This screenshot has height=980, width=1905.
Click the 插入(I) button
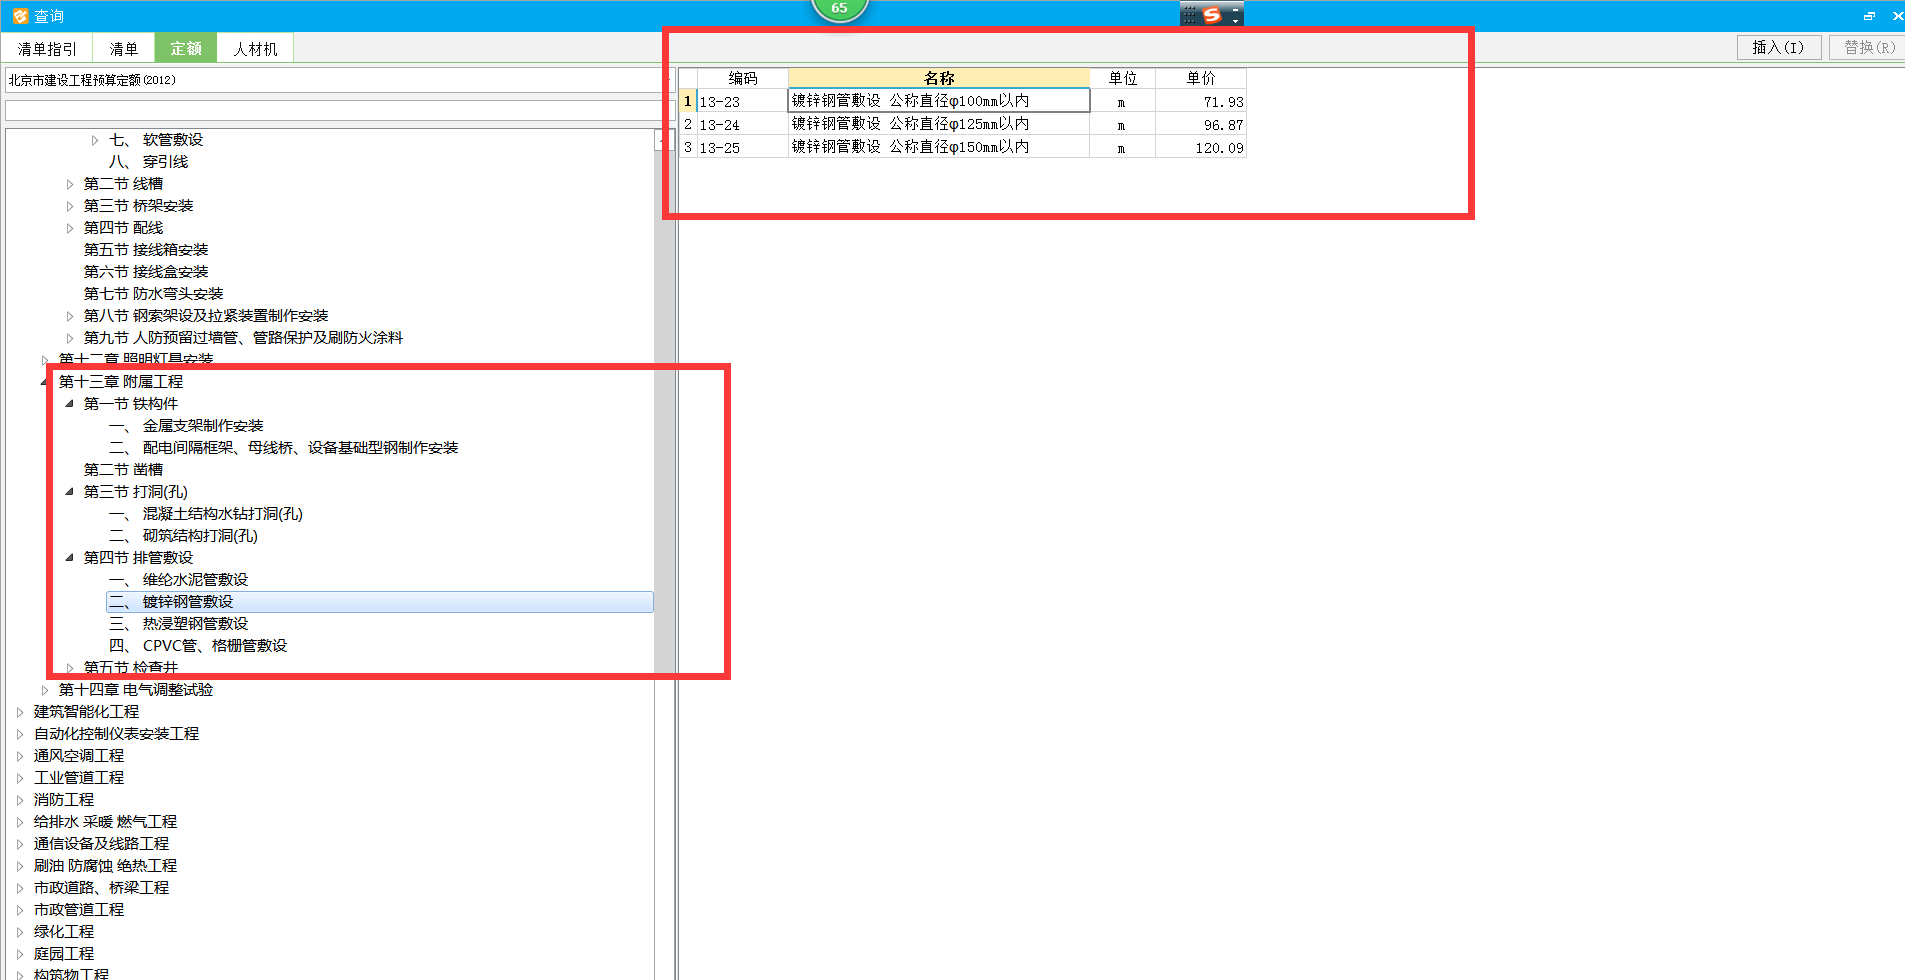pyautogui.click(x=1778, y=47)
